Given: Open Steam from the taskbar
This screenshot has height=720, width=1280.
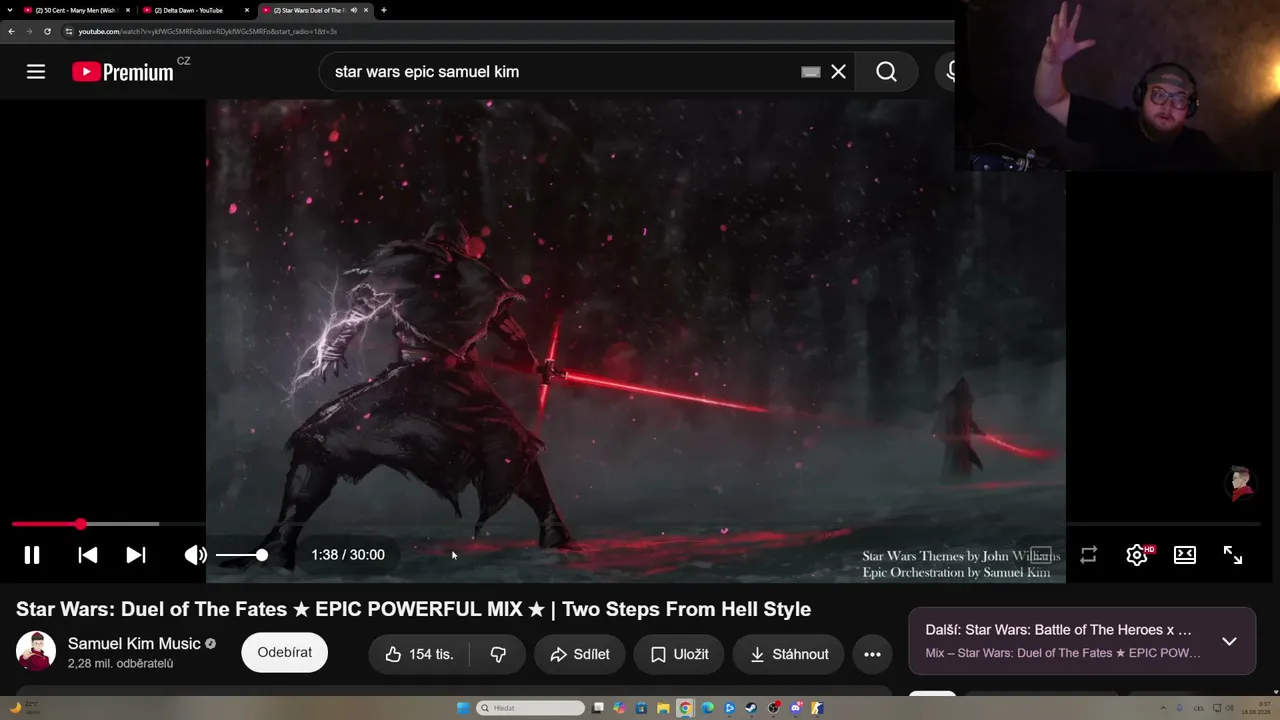Looking at the screenshot, I should 751,708.
